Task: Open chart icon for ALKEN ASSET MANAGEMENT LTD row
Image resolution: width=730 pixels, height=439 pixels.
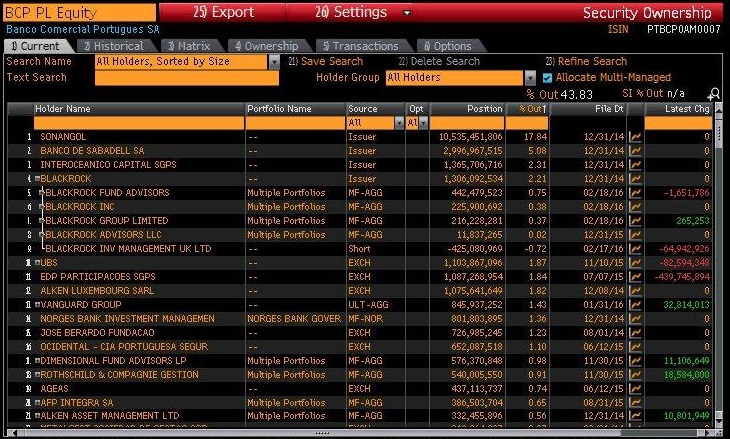Action: pyautogui.click(x=635, y=415)
